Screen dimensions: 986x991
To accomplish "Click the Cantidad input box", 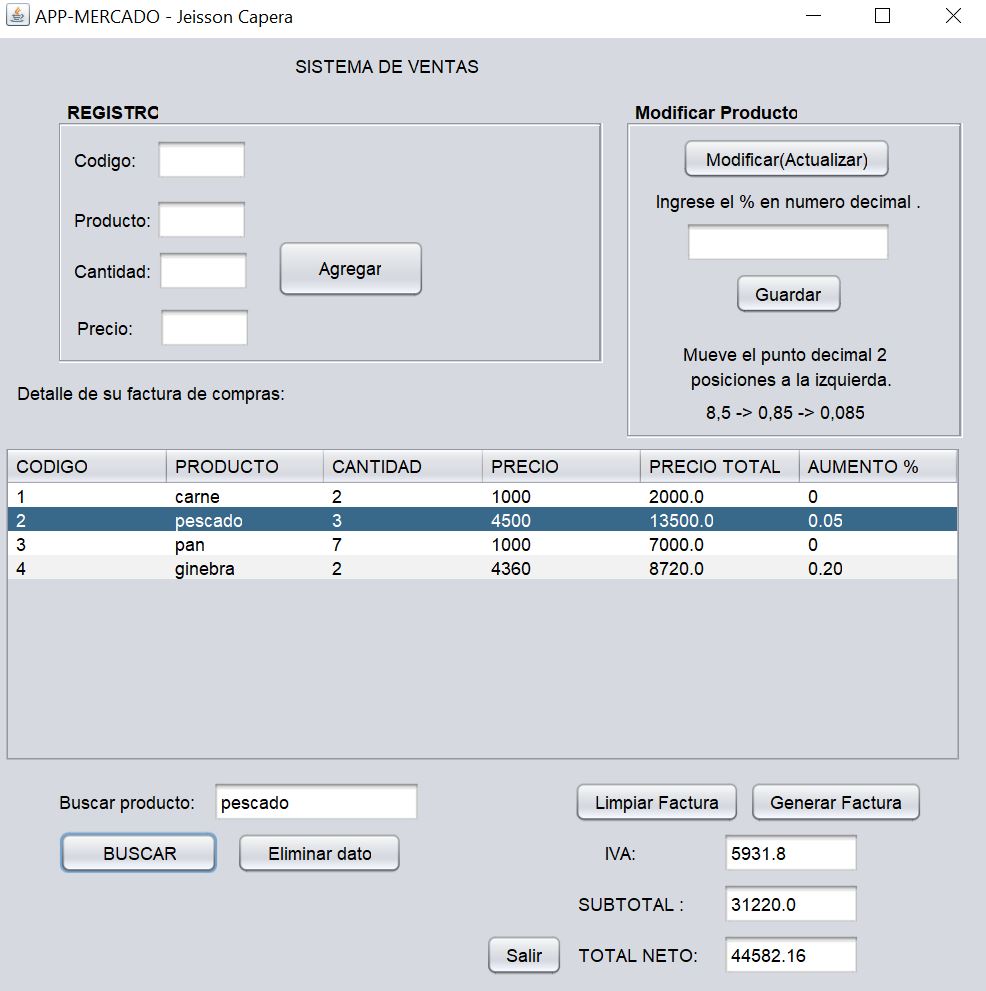I will point(202,270).
